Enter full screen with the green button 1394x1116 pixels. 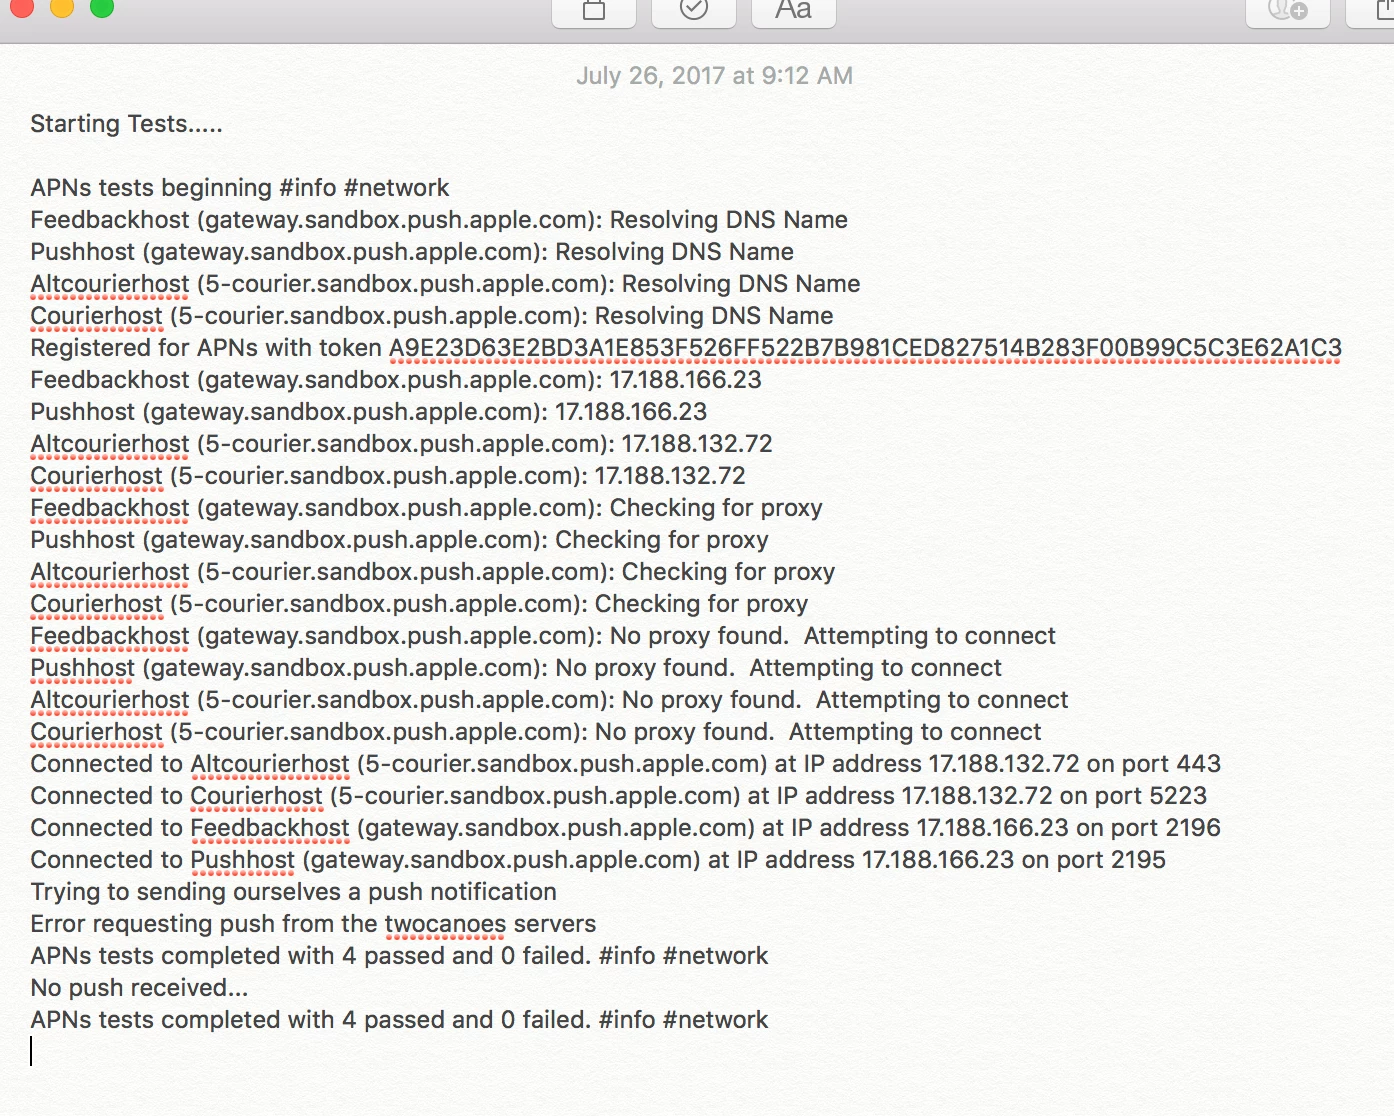101,7
